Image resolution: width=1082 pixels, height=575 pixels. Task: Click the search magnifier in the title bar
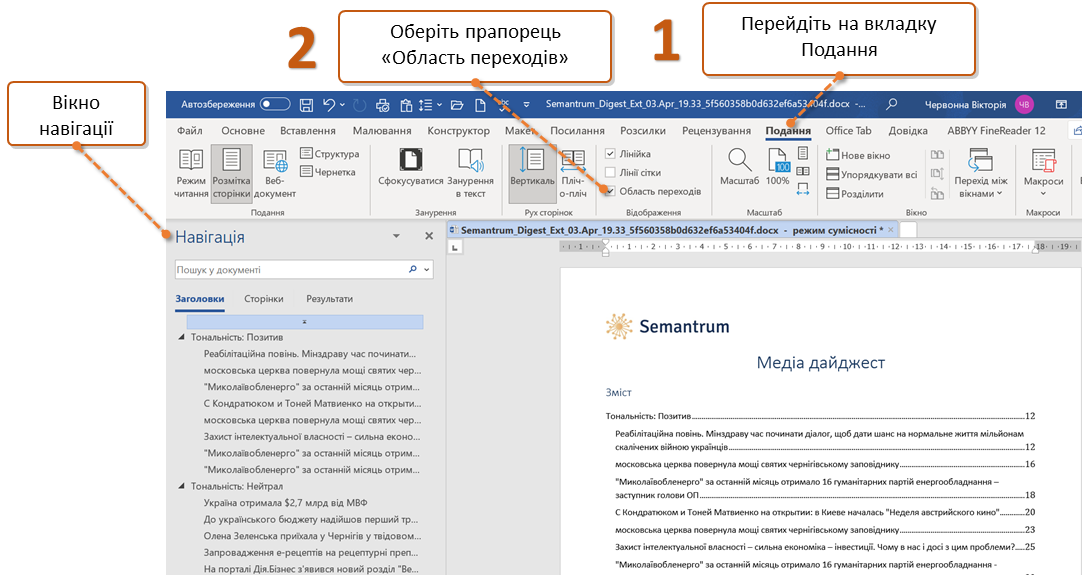tap(892, 104)
